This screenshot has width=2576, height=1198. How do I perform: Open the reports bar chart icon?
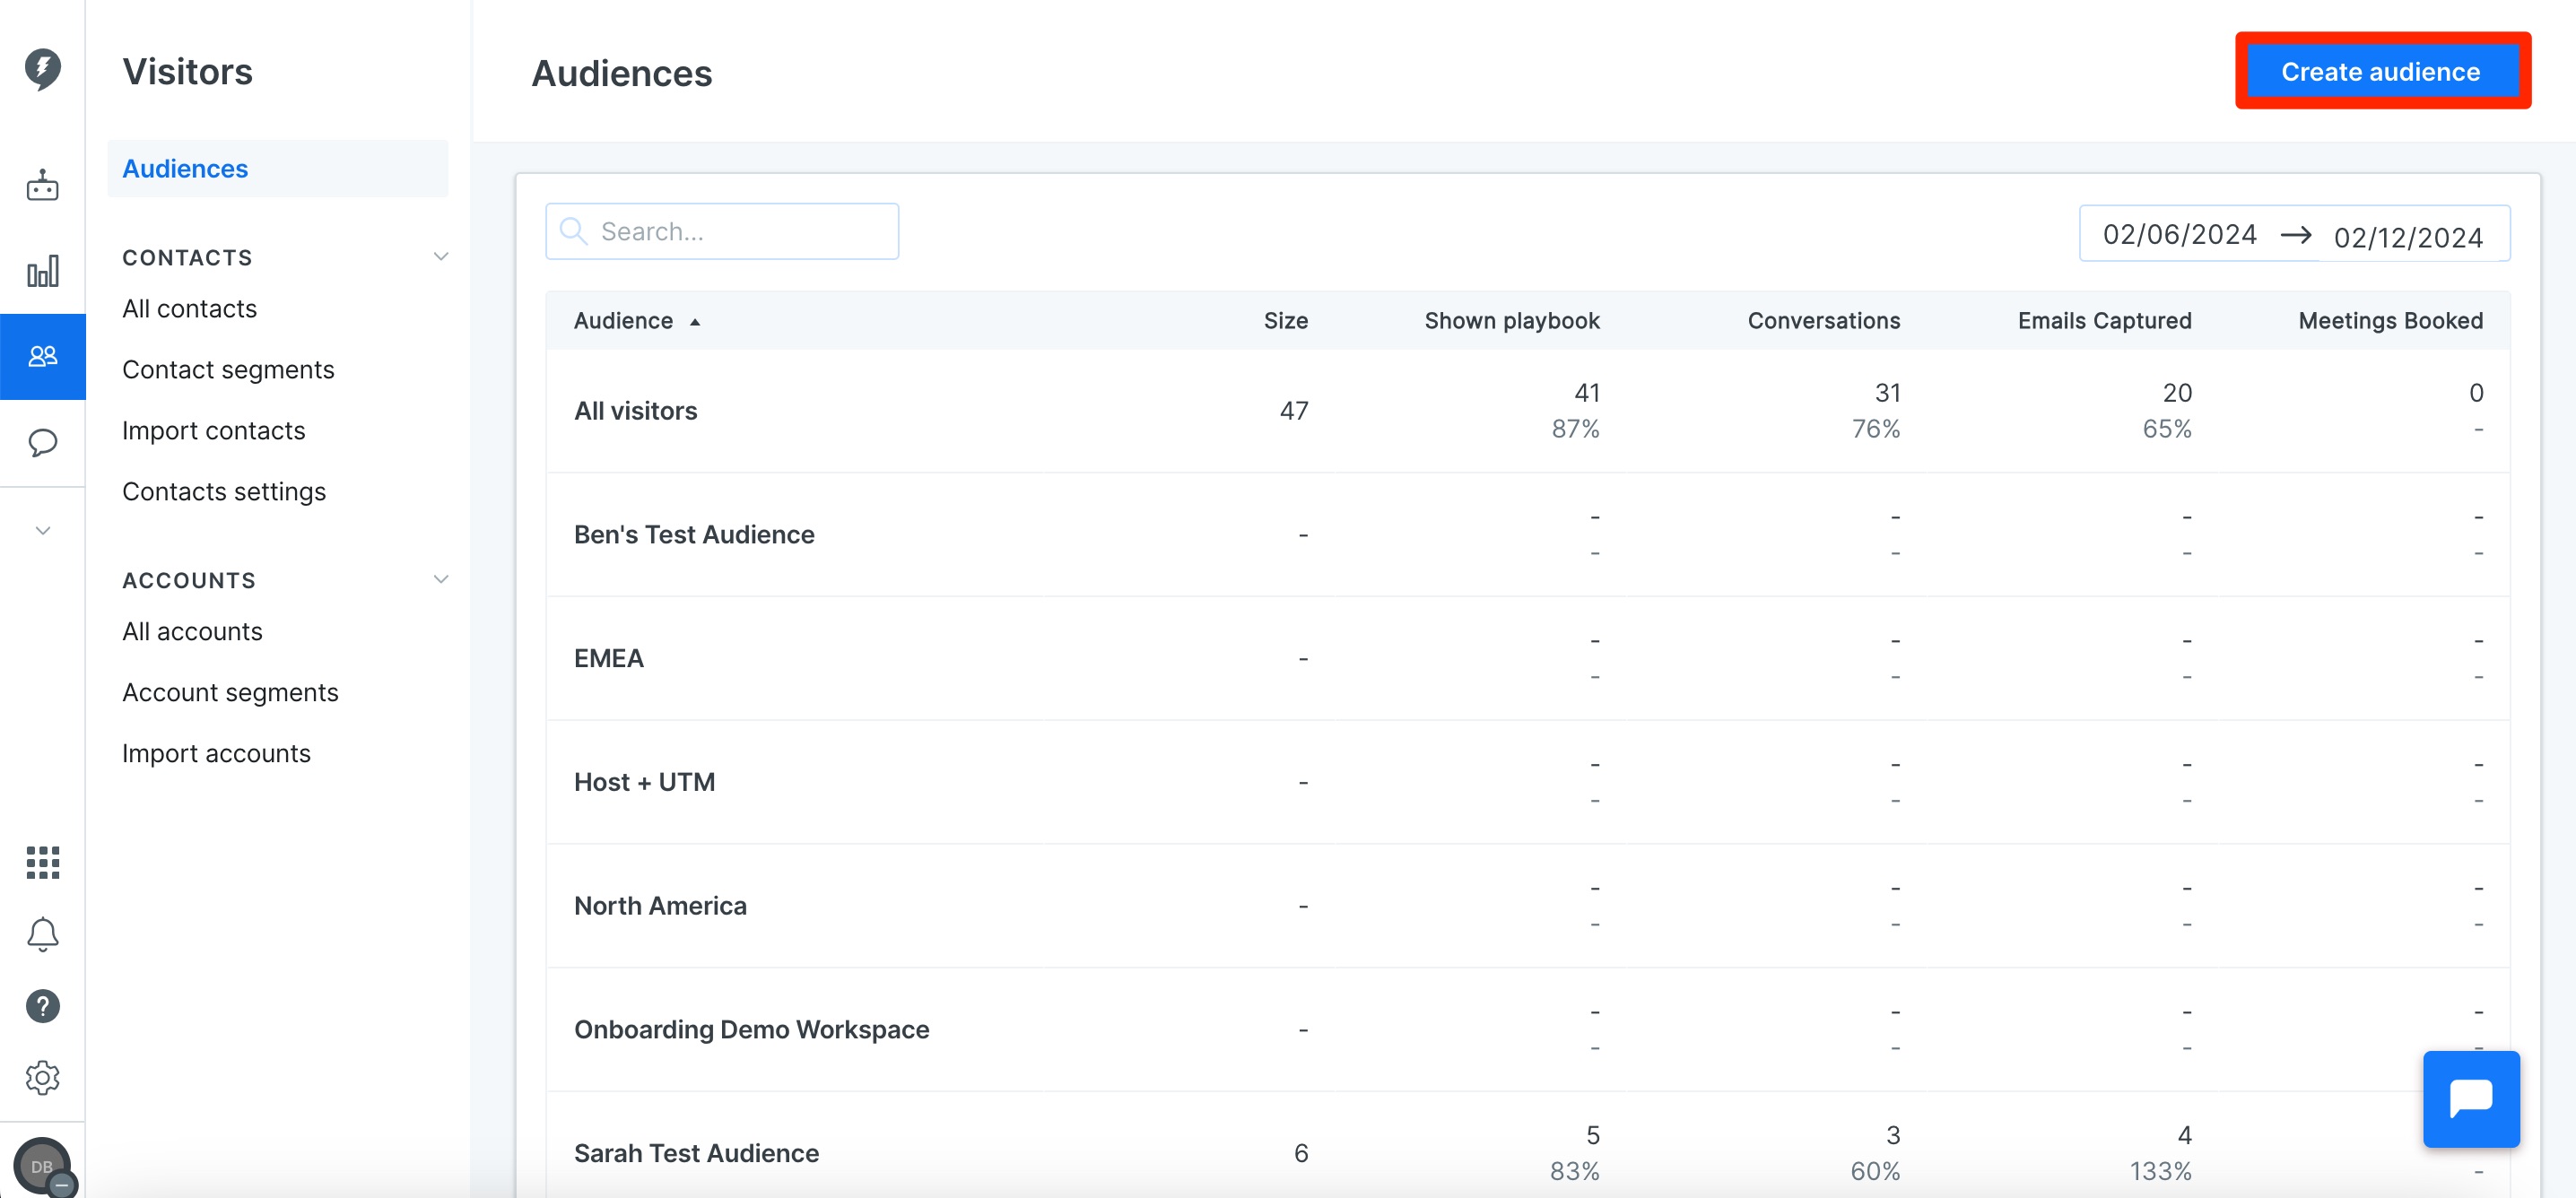click(42, 271)
